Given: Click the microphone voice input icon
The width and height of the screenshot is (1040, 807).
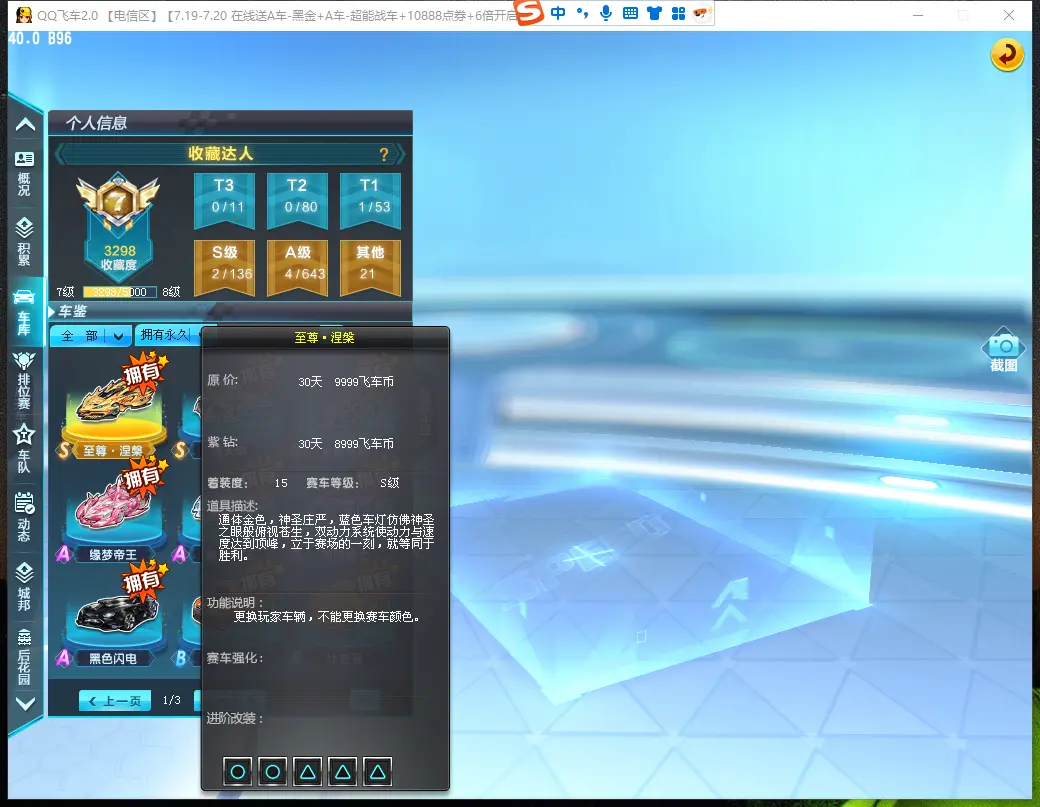Looking at the screenshot, I should [x=606, y=13].
